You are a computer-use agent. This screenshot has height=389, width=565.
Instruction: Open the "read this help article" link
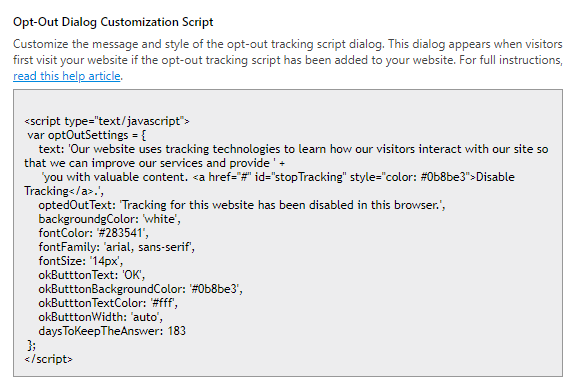pos(67,76)
